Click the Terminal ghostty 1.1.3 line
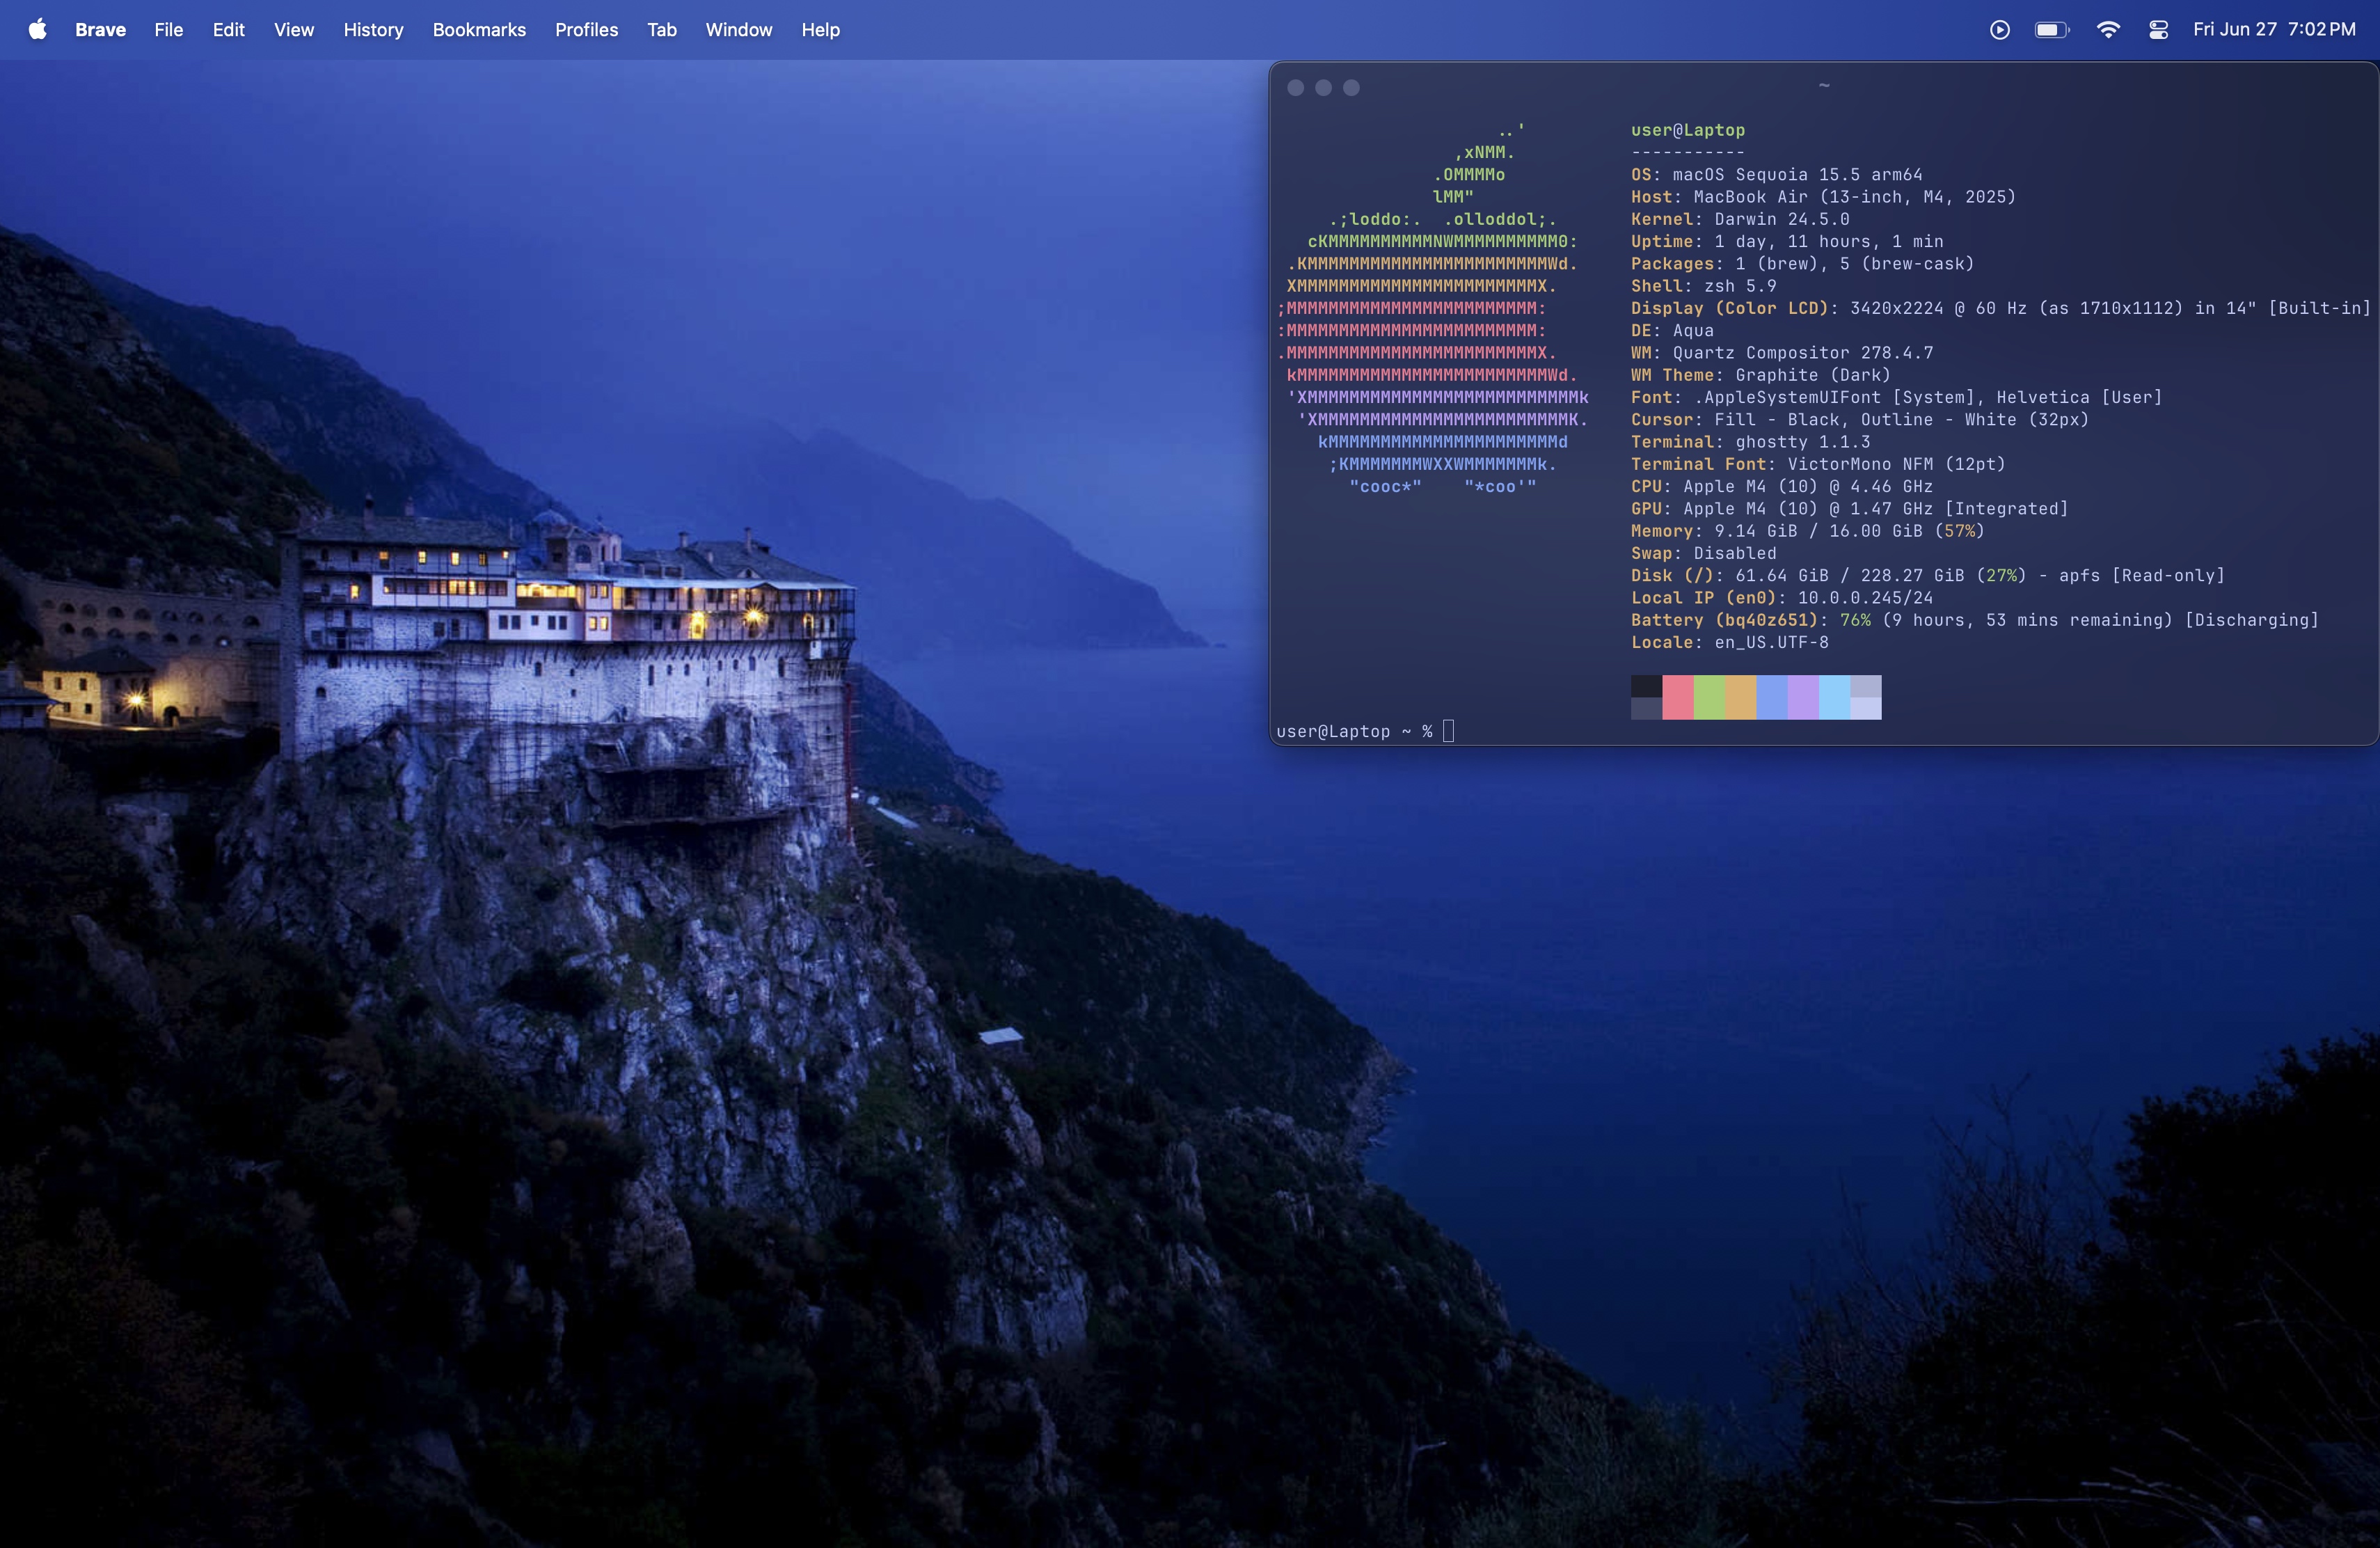Image resolution: width=2380 pixels, height=1548 pixels. coord(1750,442)
